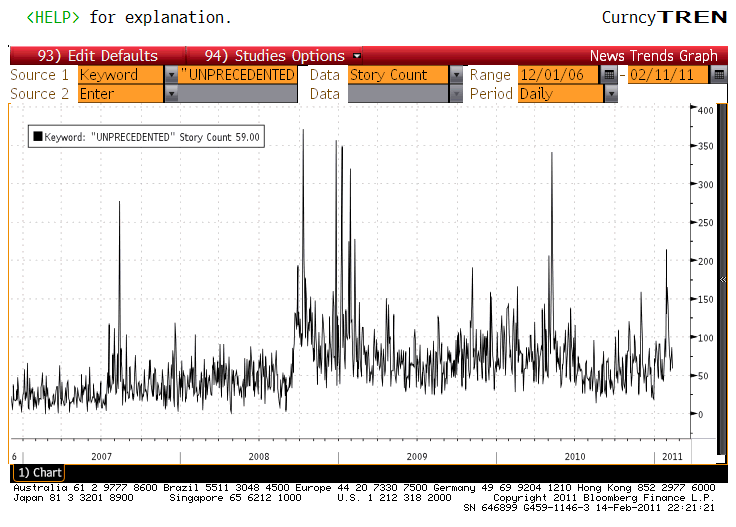
Task: Open Source 1 Keyword dropdown arrow
Action: click(171, 75)
